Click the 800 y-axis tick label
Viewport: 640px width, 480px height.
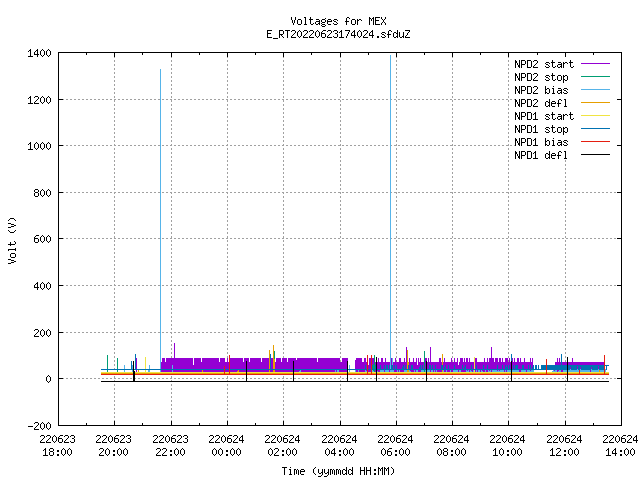(42, 193)
